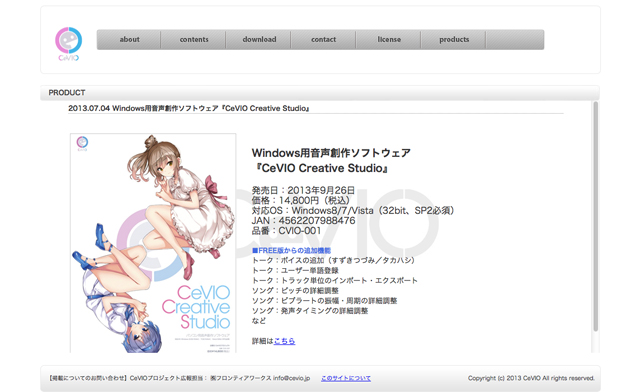Click the release date line 2013年9月26日
This screenshot has height=392, width=640.
tap(303, 190)
